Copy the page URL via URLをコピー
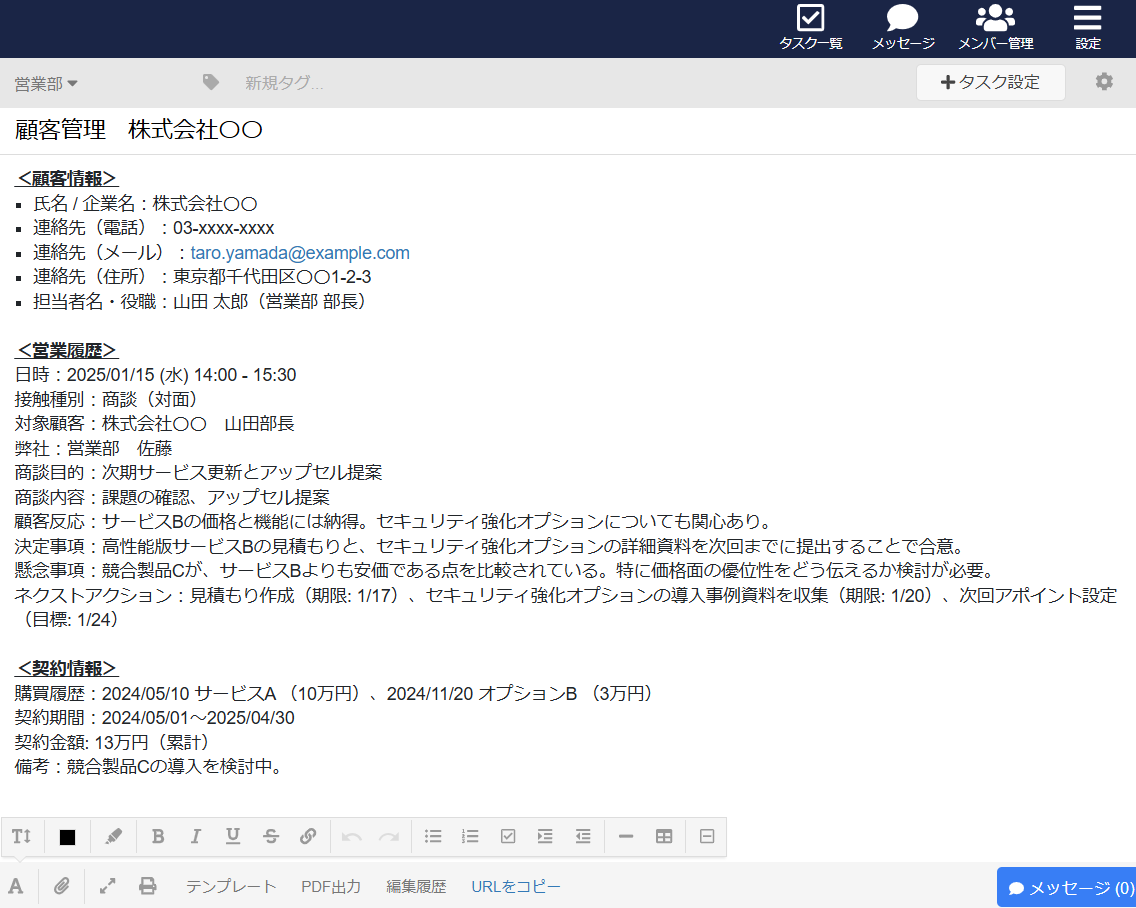Viewport: 1136px width, 908px height. (x=515, y=886)
